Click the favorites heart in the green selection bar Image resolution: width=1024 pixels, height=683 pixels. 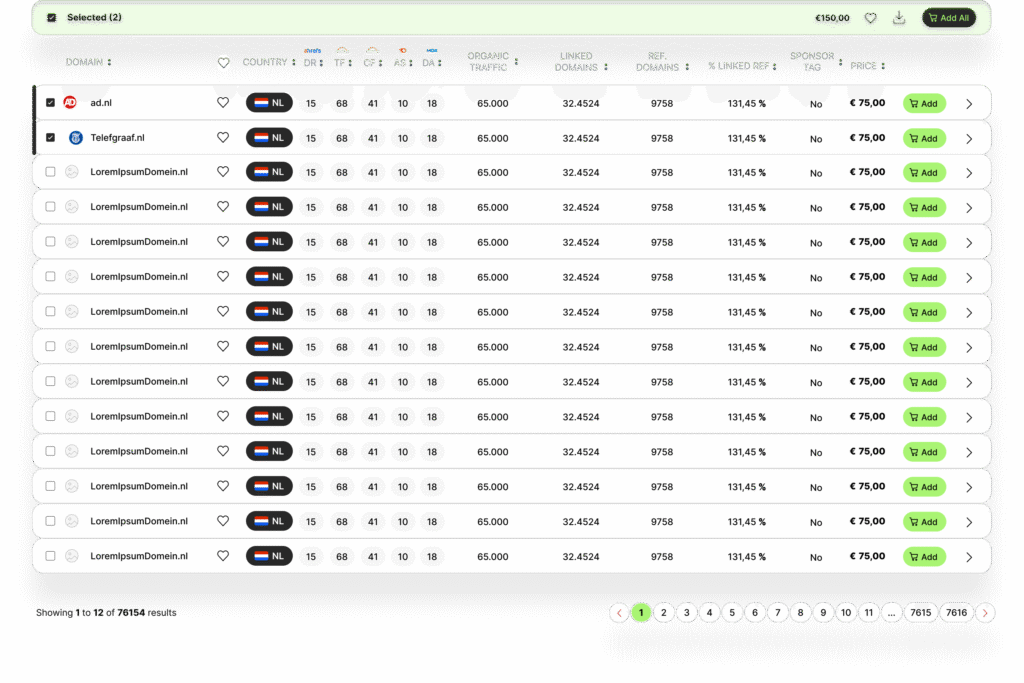pos(871,18)
